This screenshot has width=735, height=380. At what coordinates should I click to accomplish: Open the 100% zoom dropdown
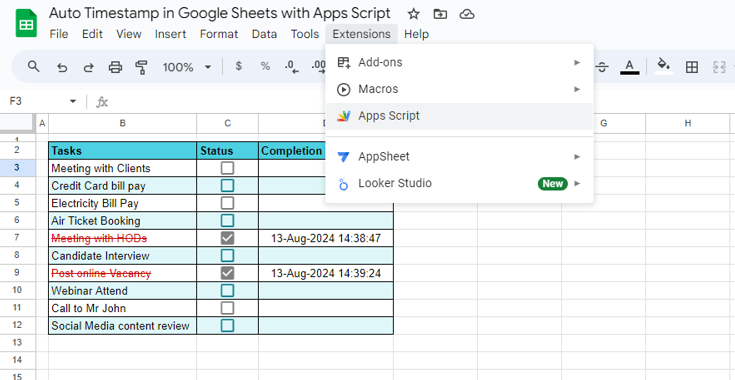[x=187, y=67]
